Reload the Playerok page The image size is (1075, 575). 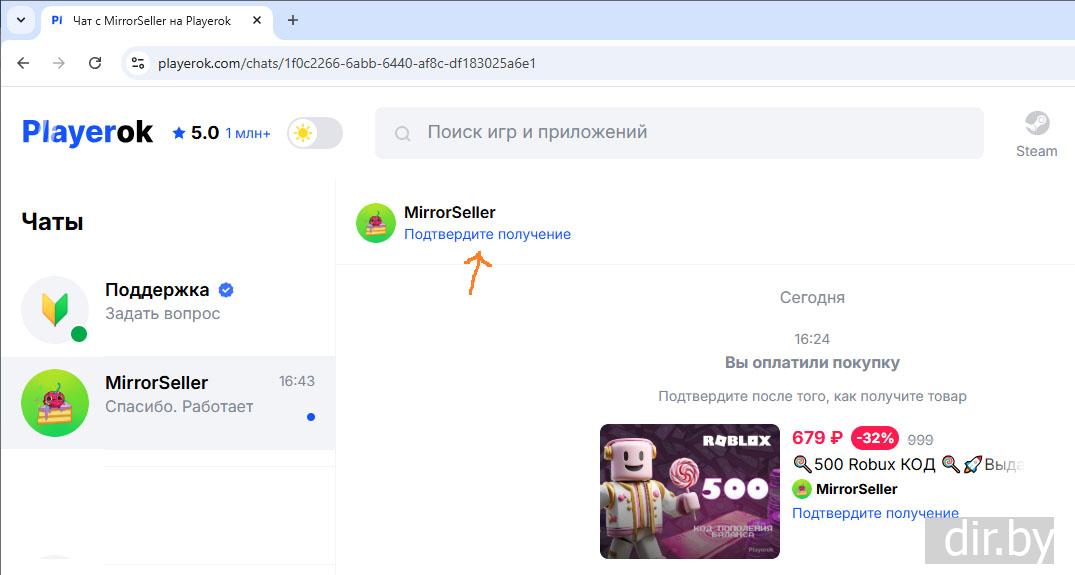click(x=95, y=63)
